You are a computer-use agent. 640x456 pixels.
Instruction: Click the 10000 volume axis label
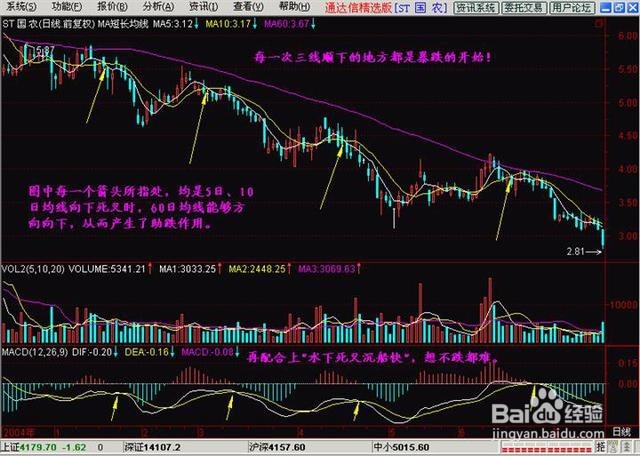[624, 305]
